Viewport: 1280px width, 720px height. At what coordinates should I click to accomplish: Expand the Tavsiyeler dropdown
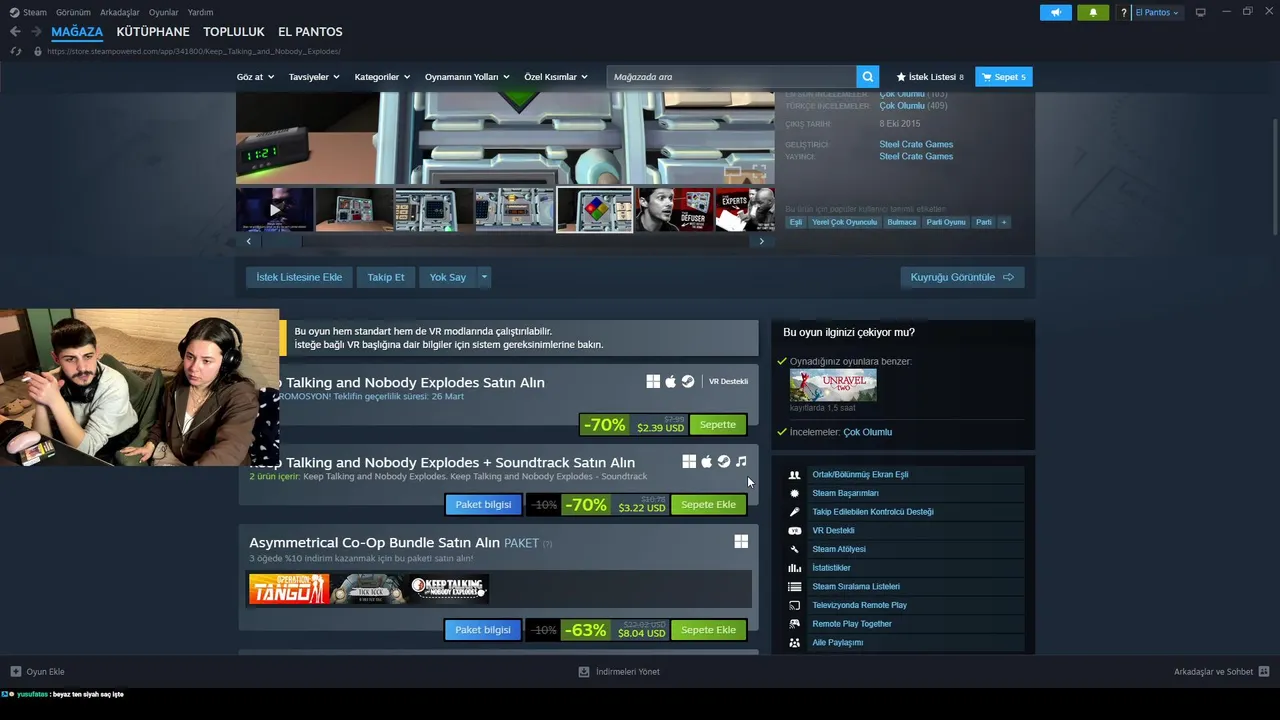coord(314,77)
